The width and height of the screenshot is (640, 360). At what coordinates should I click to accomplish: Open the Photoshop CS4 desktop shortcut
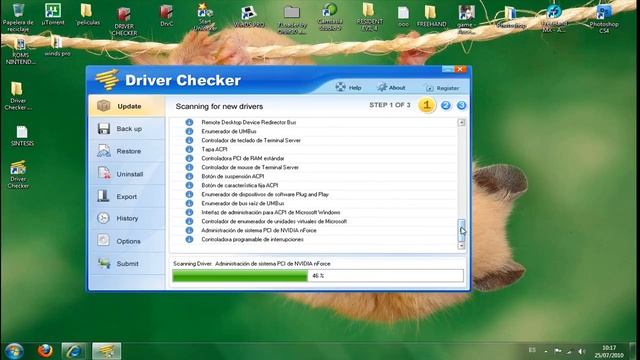coord(604,19)
